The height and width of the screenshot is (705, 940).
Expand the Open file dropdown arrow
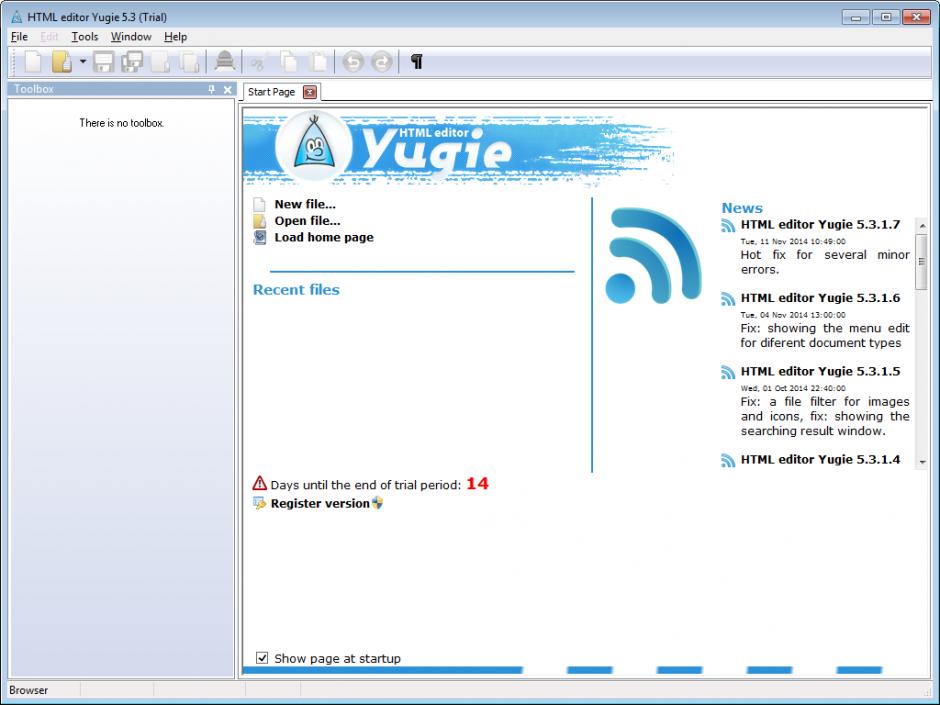pos(83,61)
